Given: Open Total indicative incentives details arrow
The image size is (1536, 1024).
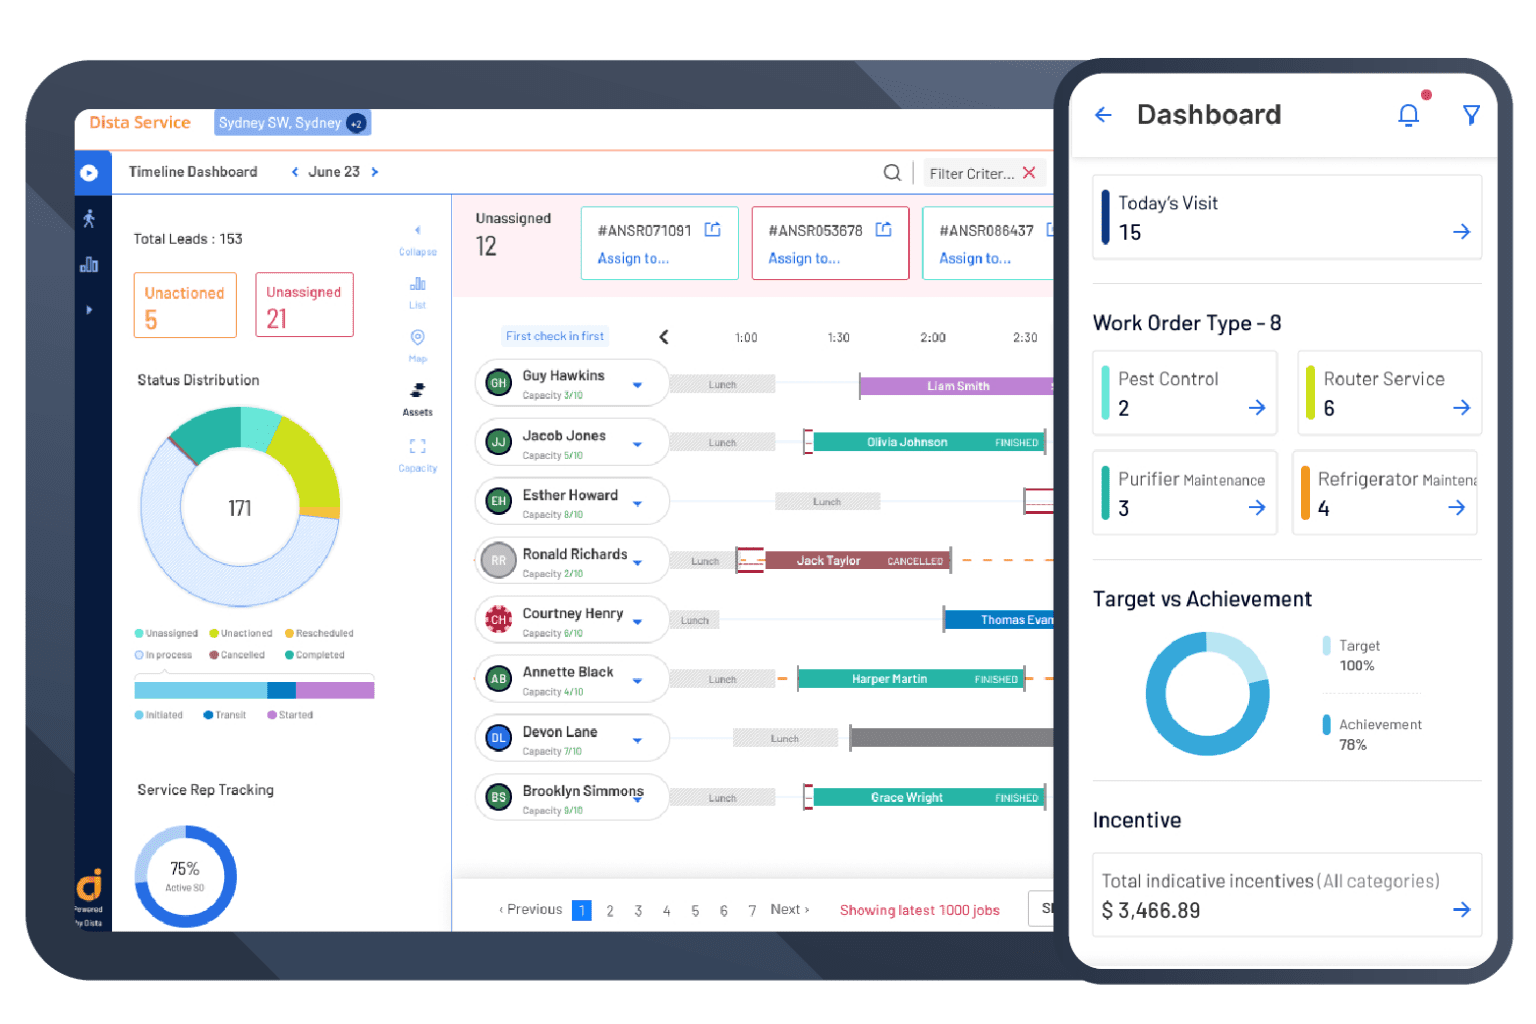Looking at the screenshot, I should (1462, 910).
